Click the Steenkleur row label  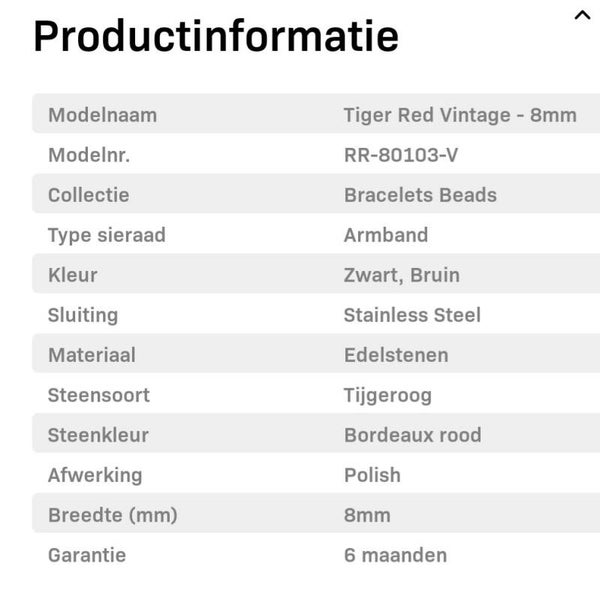click(98, 435)
